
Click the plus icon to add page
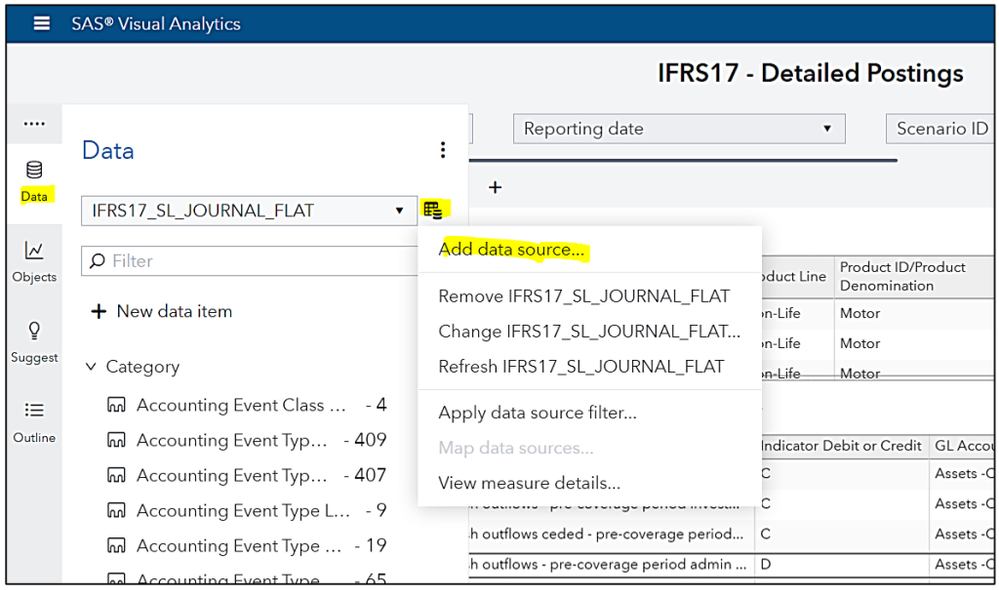click(x=494, y=187)
